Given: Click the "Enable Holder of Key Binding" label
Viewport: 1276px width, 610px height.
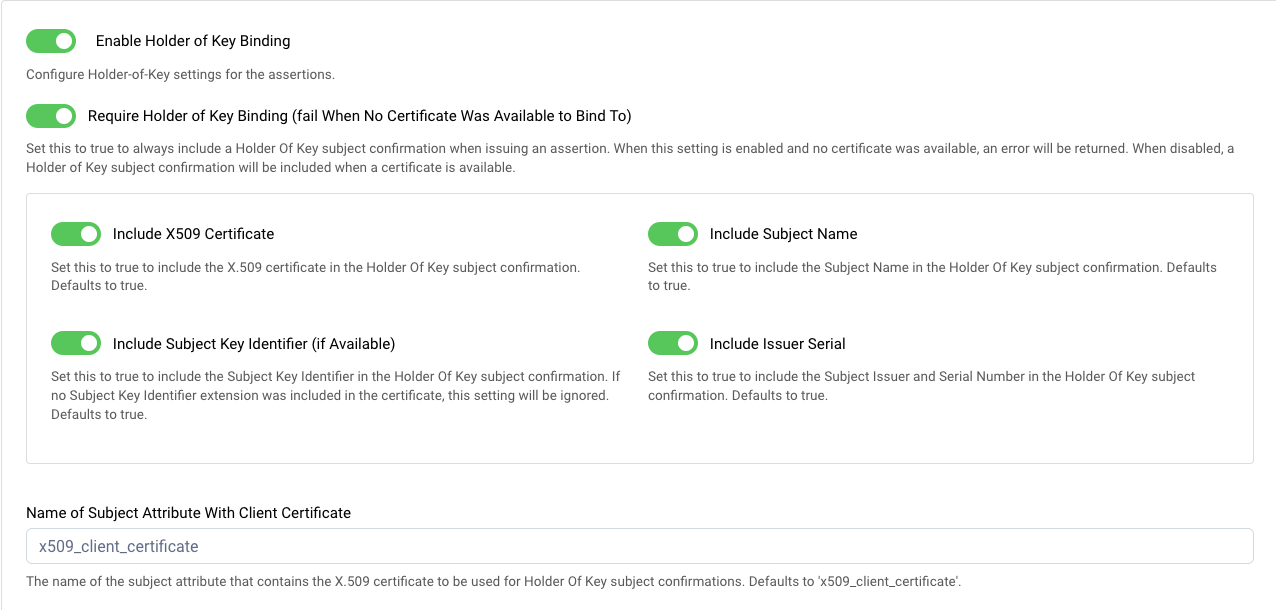Looking at the screenshot, I should [193, 41].
